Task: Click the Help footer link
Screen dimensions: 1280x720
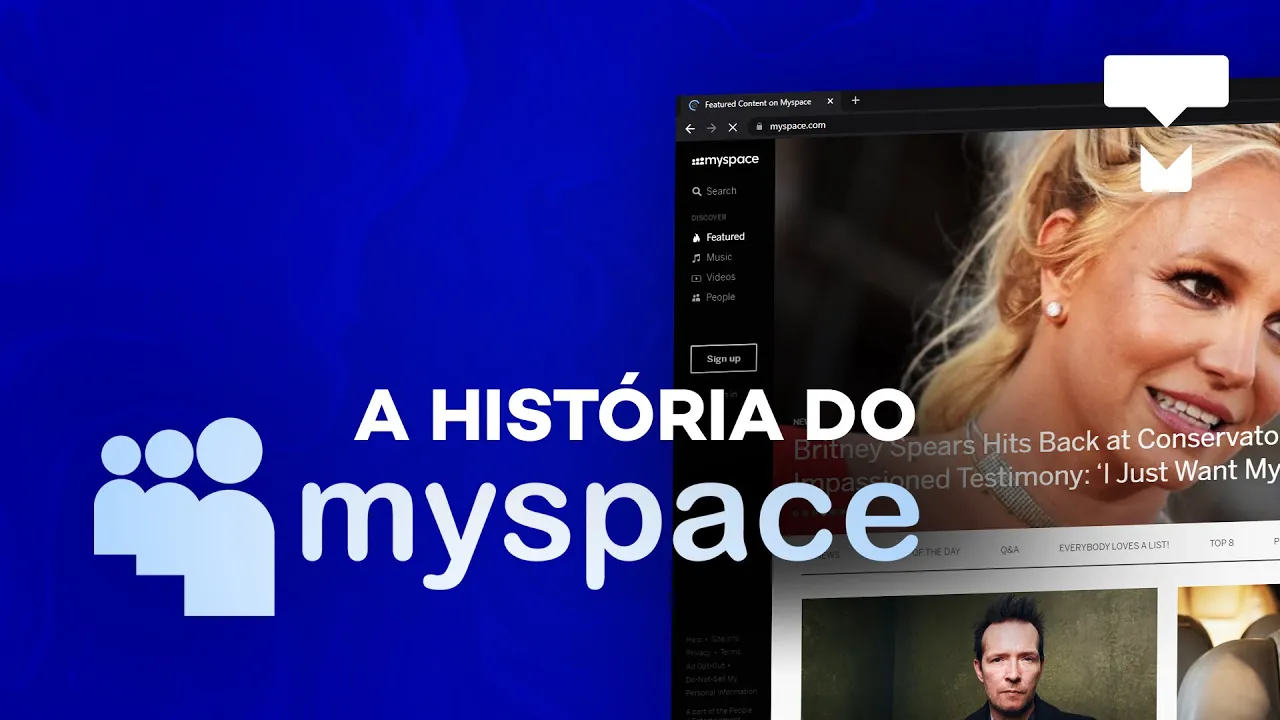Action: 693,638
